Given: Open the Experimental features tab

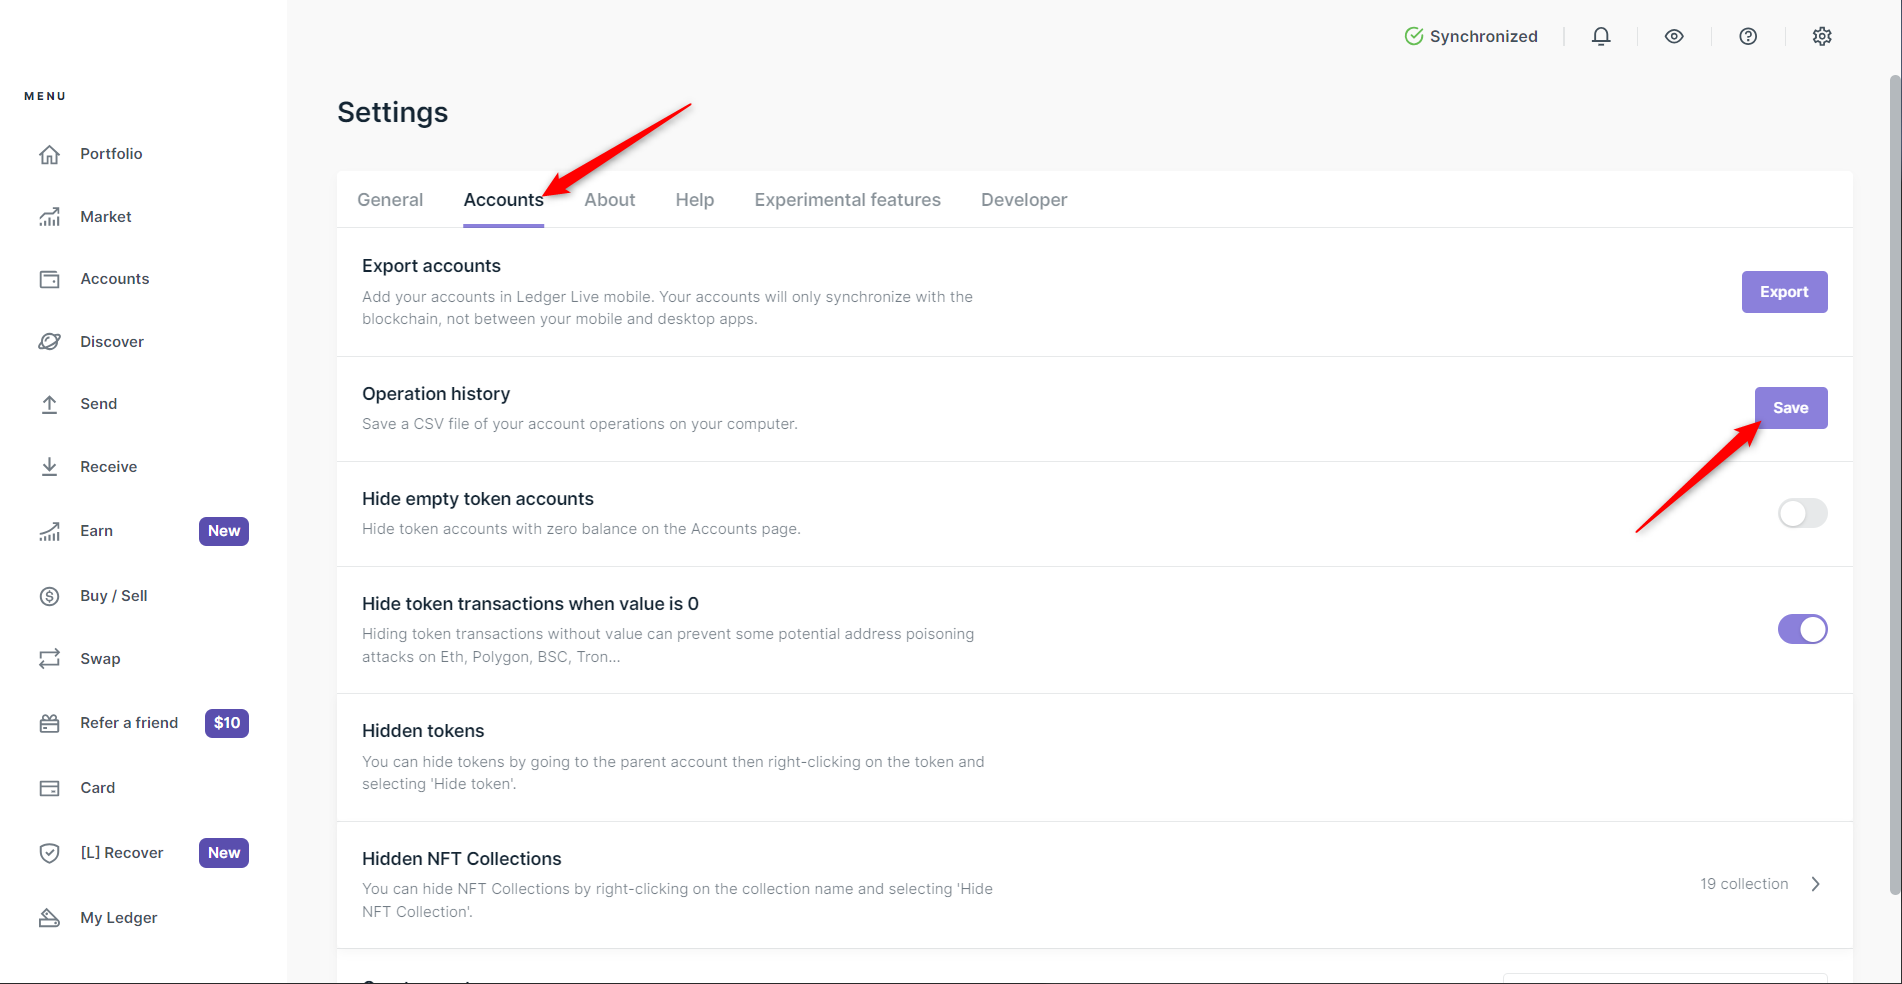Looking at the screenshot, I should [847, 200].
